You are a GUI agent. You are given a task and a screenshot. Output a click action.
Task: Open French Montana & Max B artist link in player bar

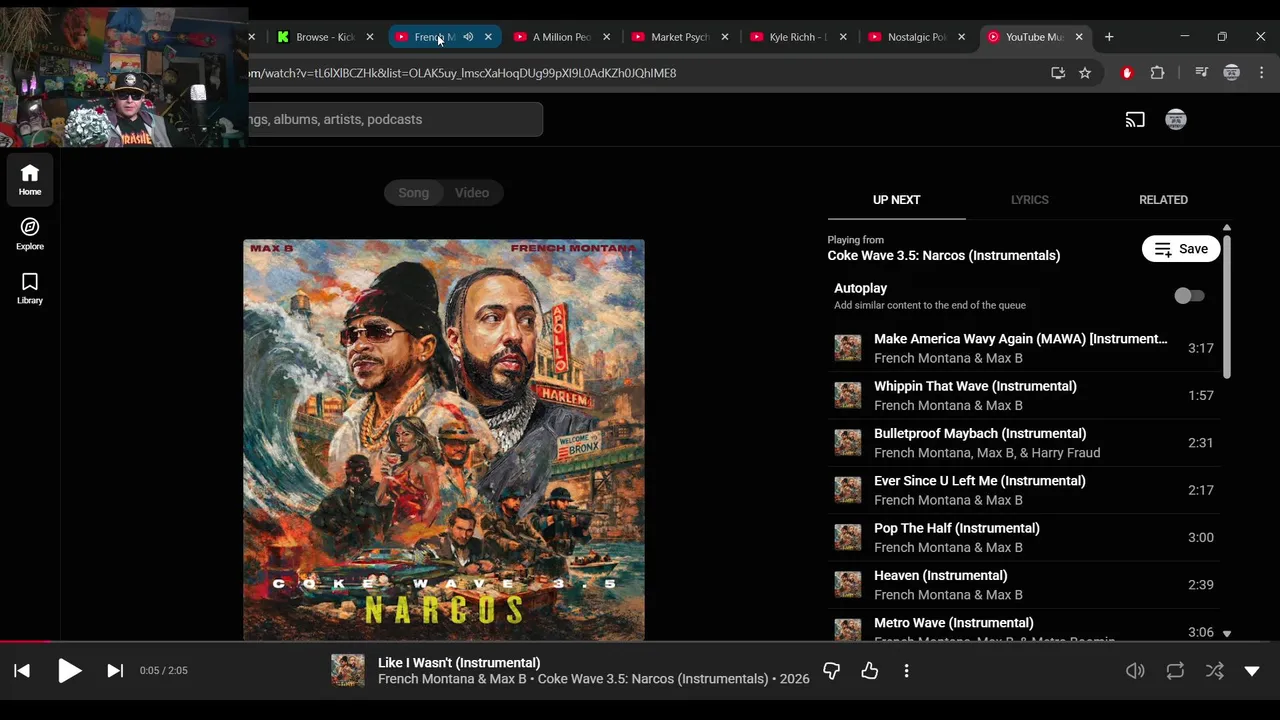tap(452, 679)
